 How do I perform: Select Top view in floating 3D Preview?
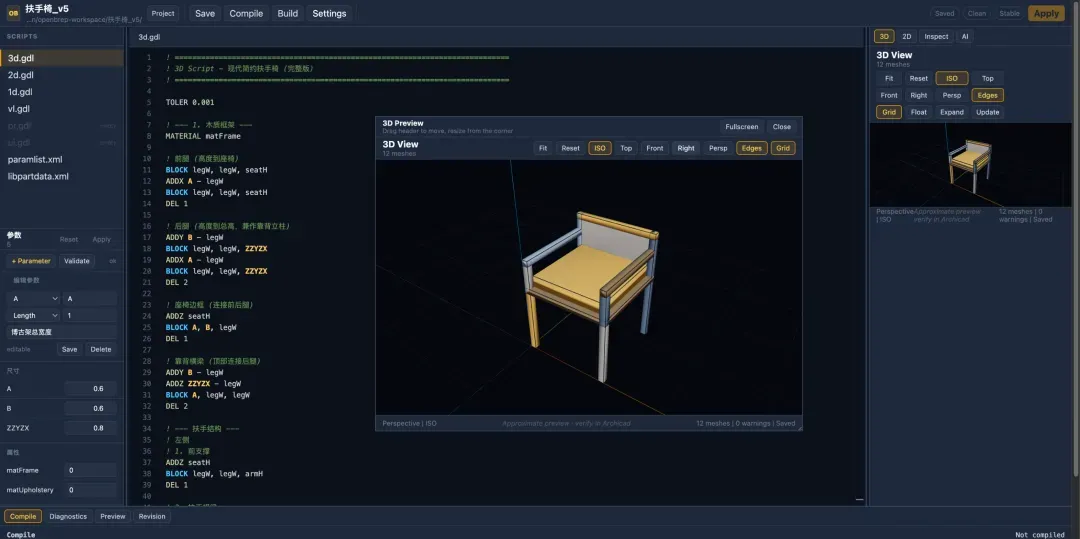point(626,148)
